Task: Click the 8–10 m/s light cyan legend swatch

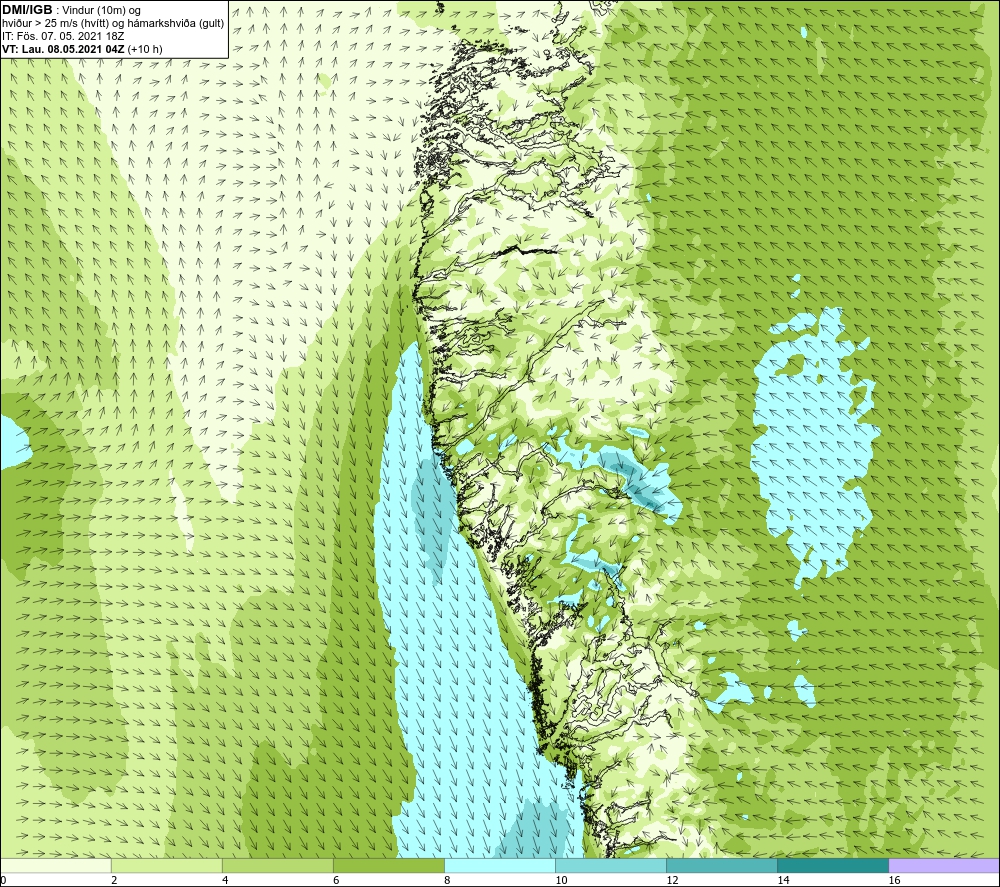Action: 499,865
